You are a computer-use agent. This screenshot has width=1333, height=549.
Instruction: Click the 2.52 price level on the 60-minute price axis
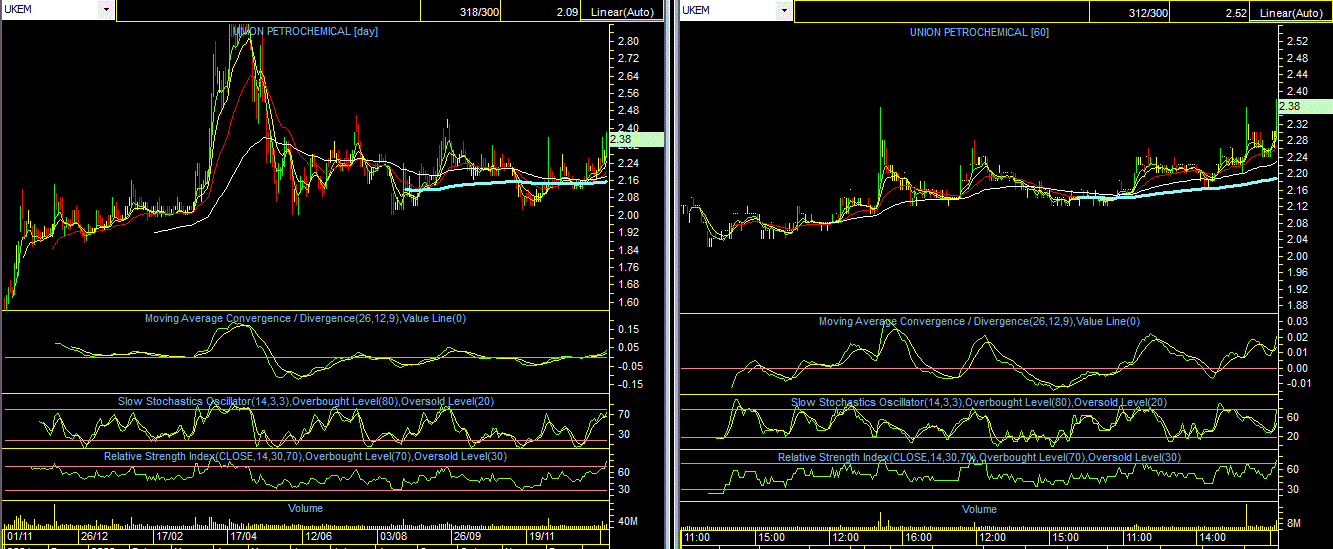click(1297, 41)
